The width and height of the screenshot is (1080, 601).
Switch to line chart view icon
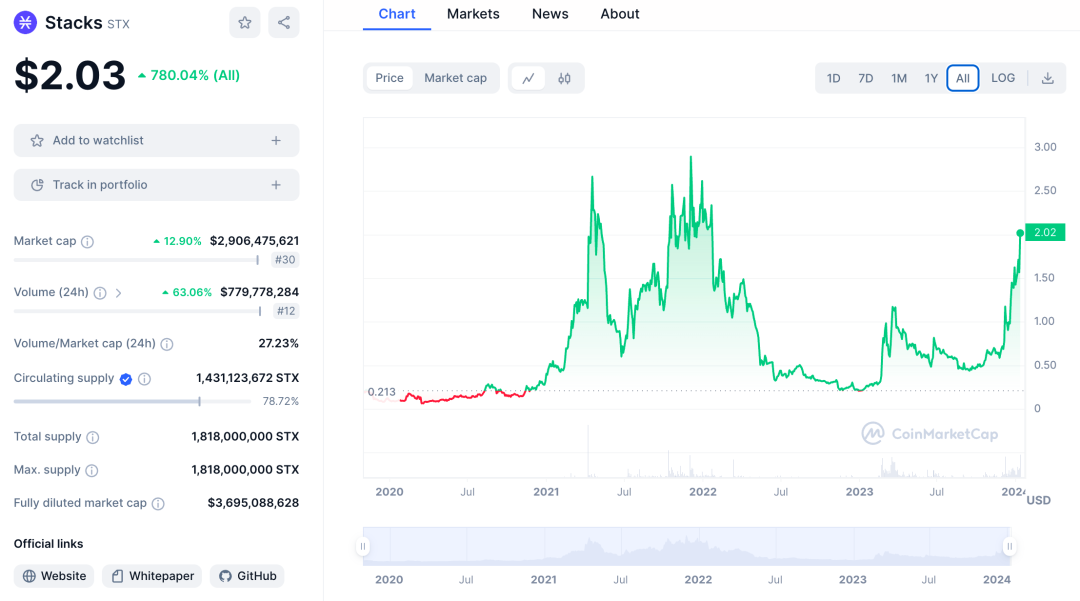point(528,78)
